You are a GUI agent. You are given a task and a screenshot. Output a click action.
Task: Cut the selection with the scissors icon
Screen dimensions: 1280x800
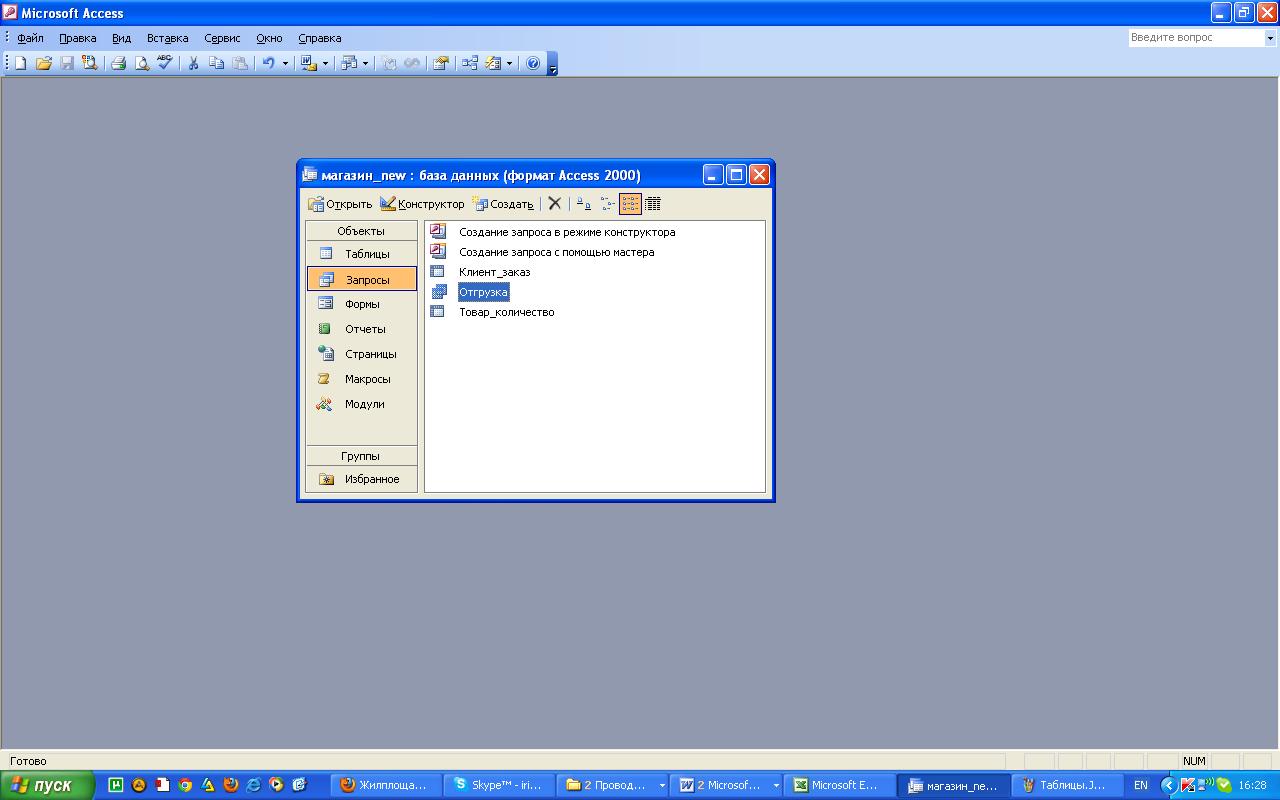[x=193, y=63]
